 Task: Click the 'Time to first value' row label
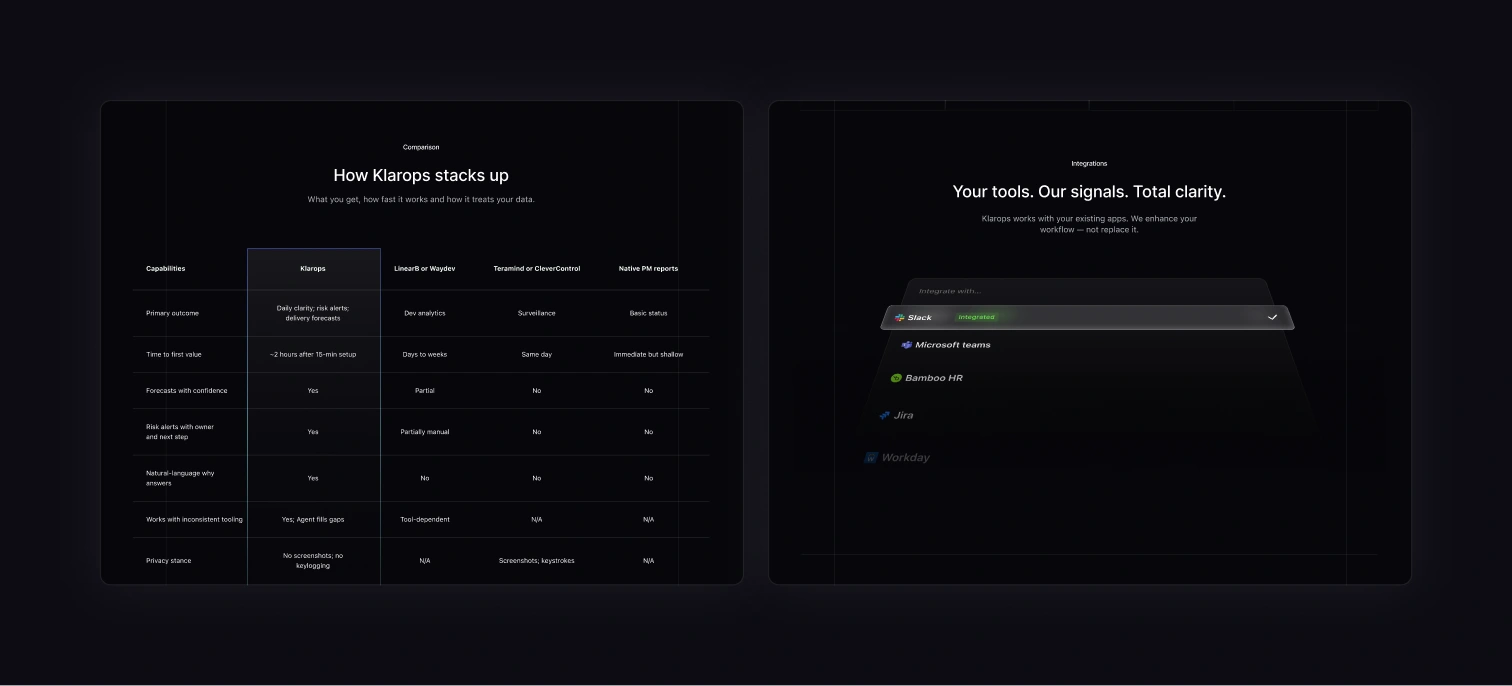(x=174, y=354)
